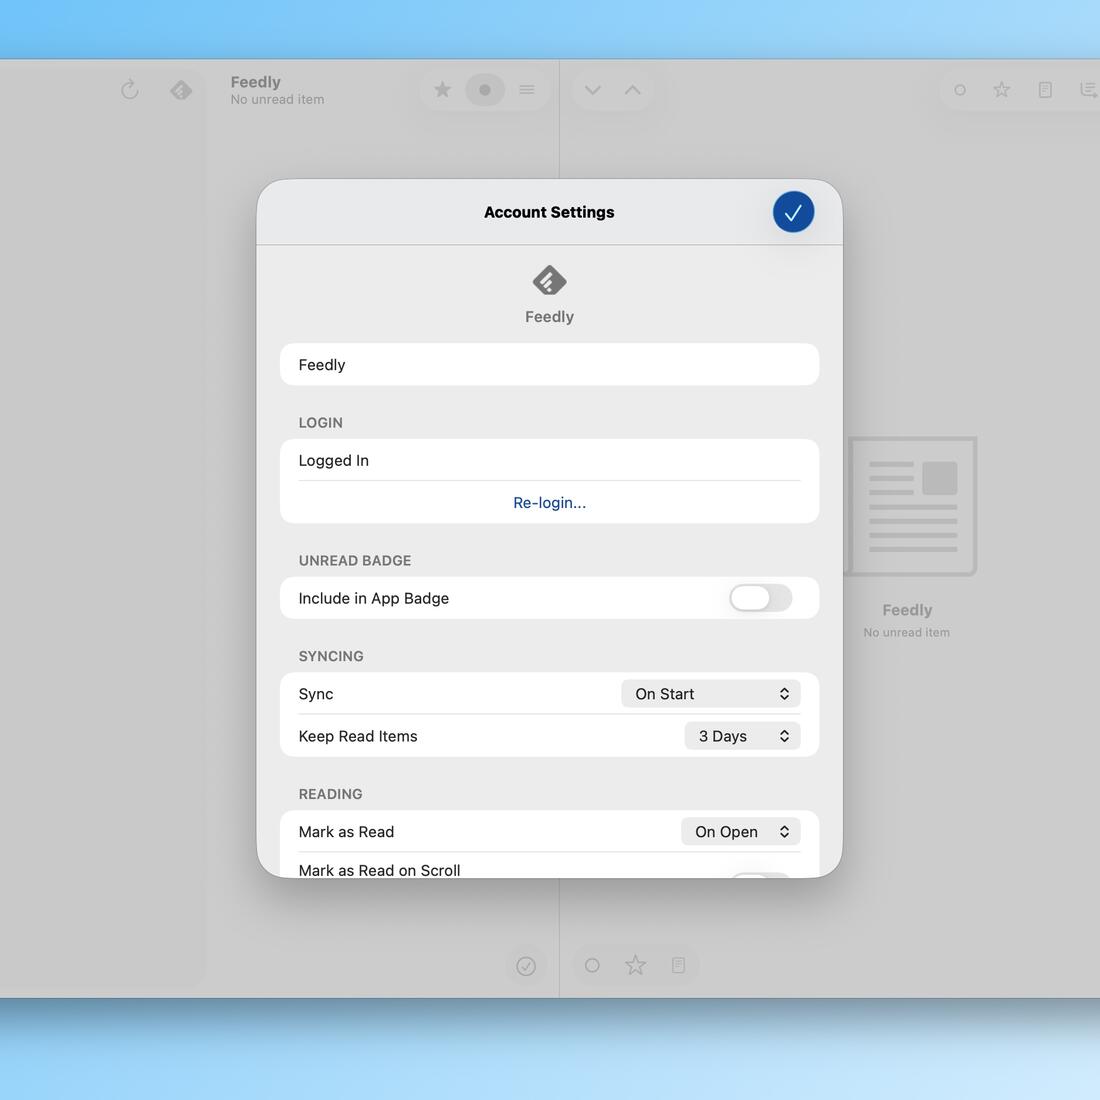
Task: Click the Feedly logo icon in the dialog
Action: coord(549,281)
